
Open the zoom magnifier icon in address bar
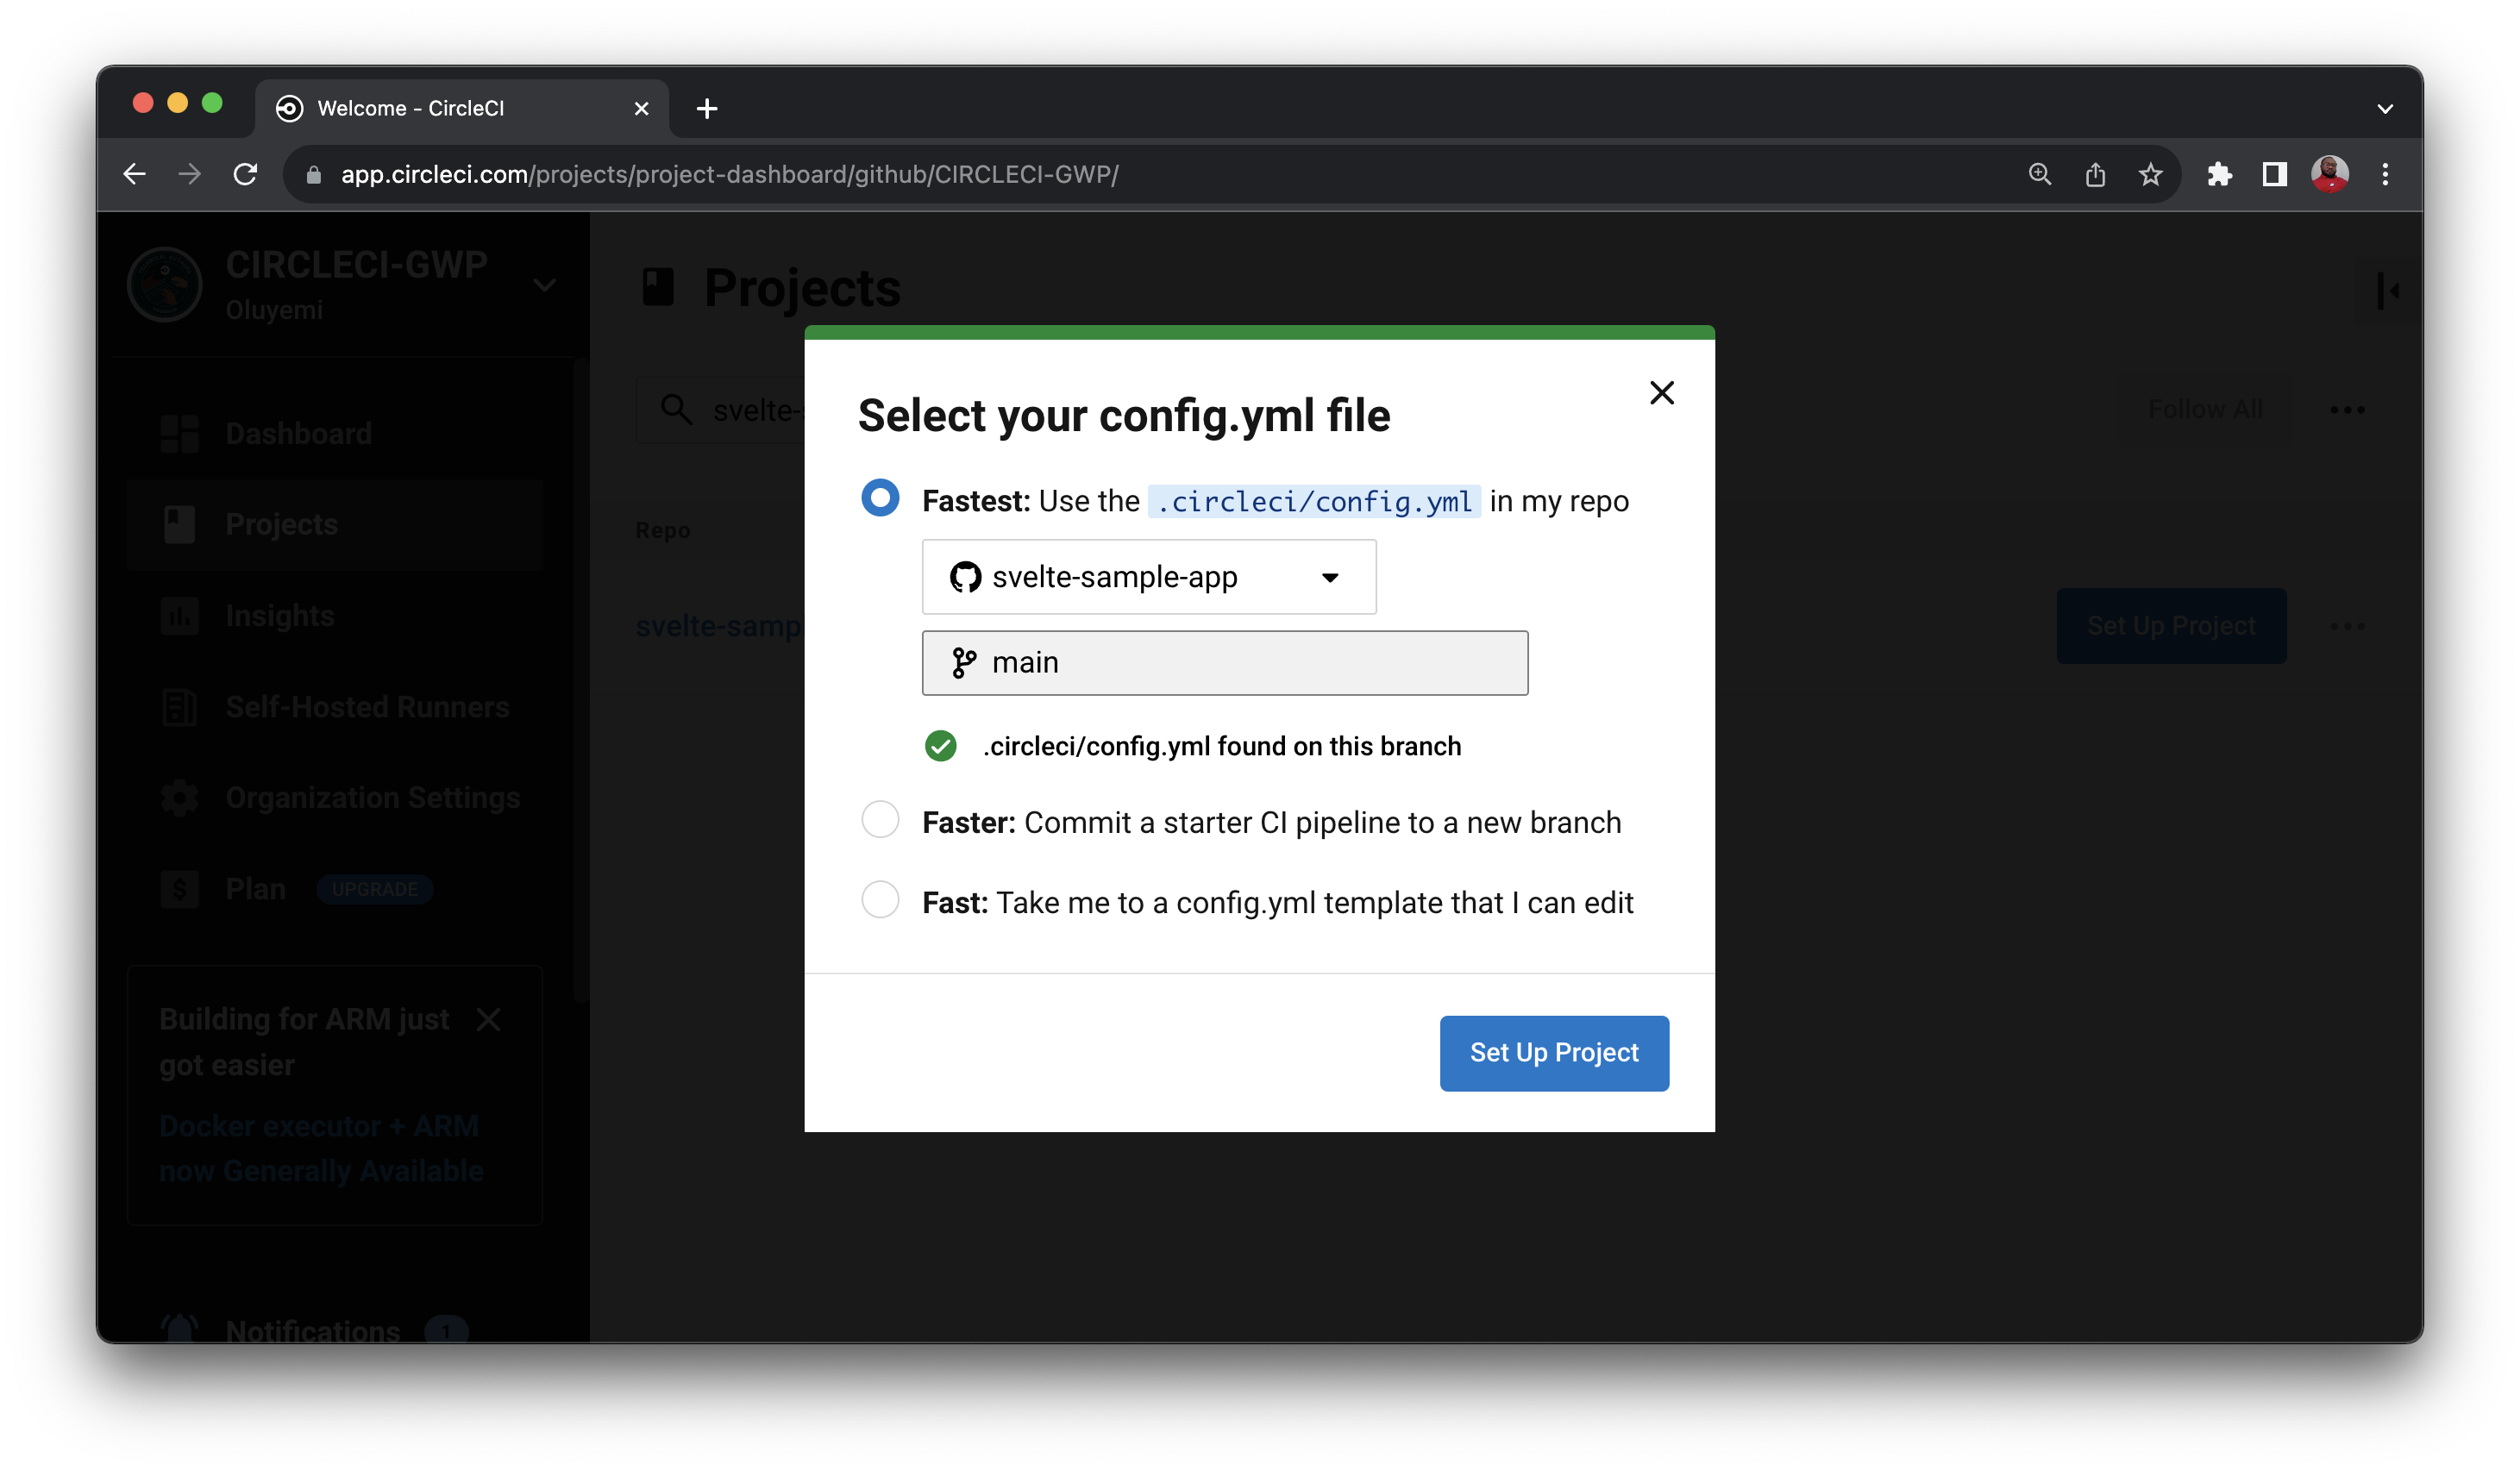[x=2040, y=175]
